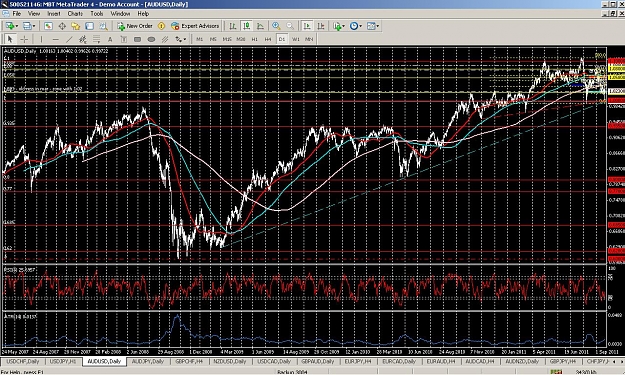Draw a vertical line tool
Screen dimensions: 625x375
[41, 39]
